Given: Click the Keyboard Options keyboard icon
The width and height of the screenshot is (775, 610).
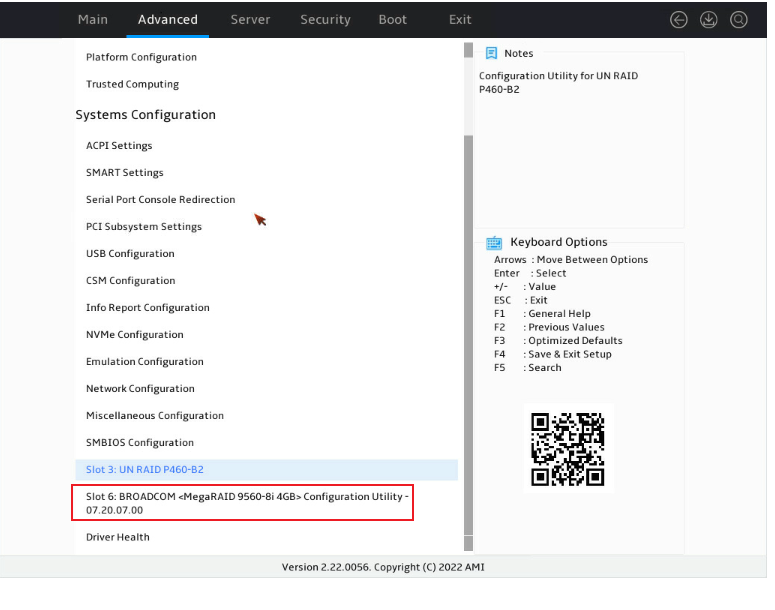Looking at the screenshot, I should click(x=494, y=242).
